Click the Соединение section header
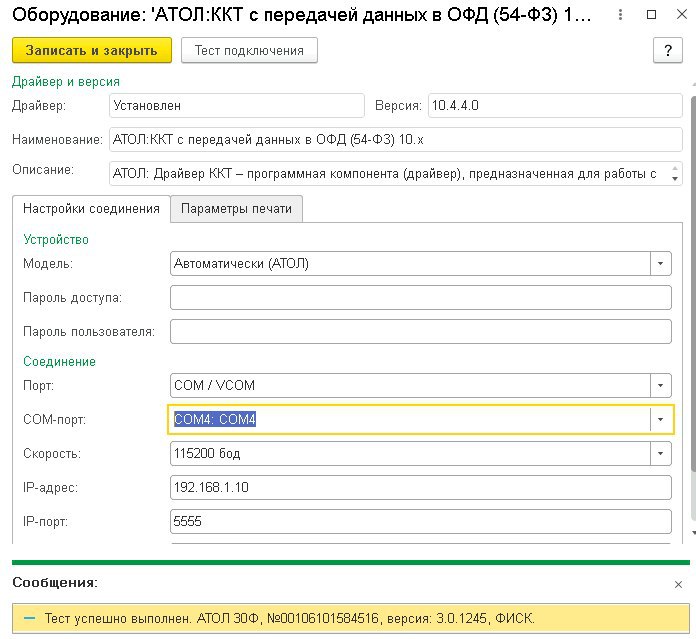This screenshot has width=696, height=639. [59, 362]
